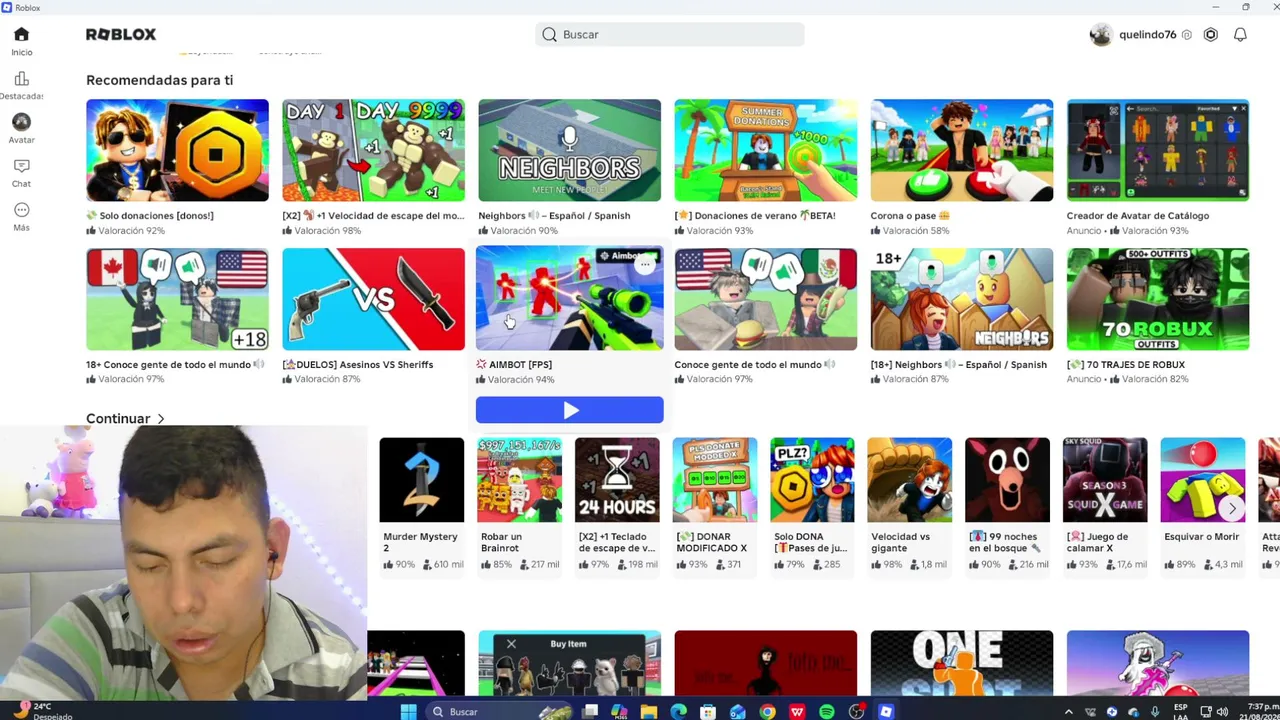Open the volume control in the system tray
This screenshot has width=1280, height=720.
[1222, 712]
